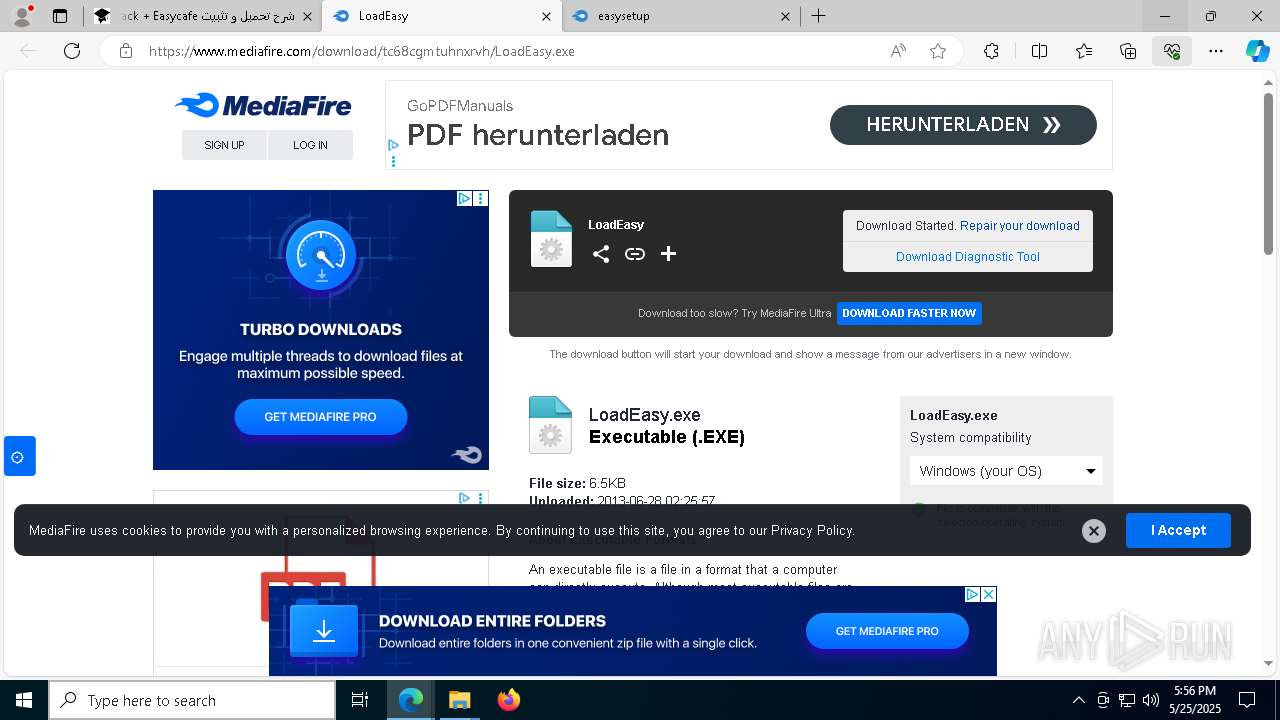
Task: Click the taskbar clock showing 5:56 PM
Action: 1195,700
